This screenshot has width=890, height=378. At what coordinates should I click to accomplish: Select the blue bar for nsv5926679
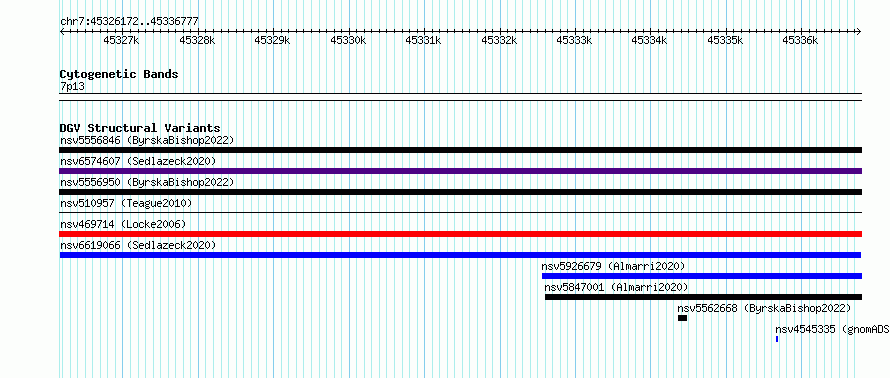pos(702,276)
